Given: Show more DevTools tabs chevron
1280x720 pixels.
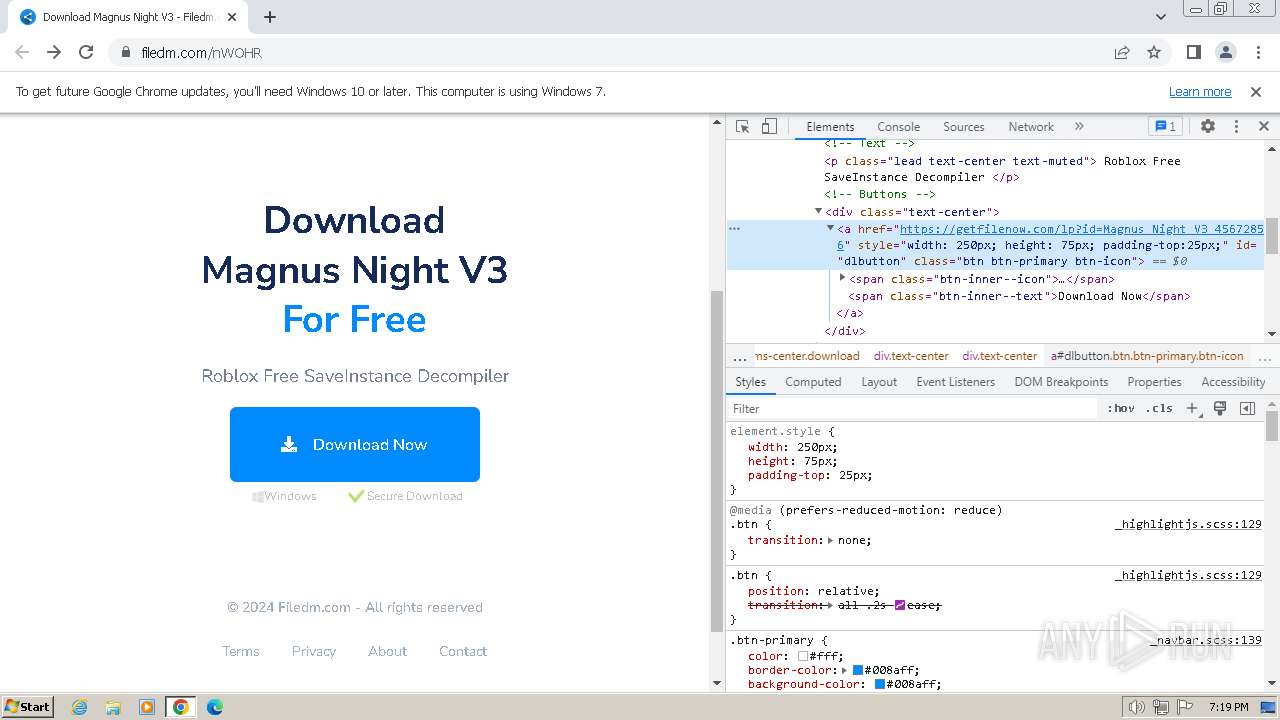Looking at the screenshot, I should tap(1079, 126).
